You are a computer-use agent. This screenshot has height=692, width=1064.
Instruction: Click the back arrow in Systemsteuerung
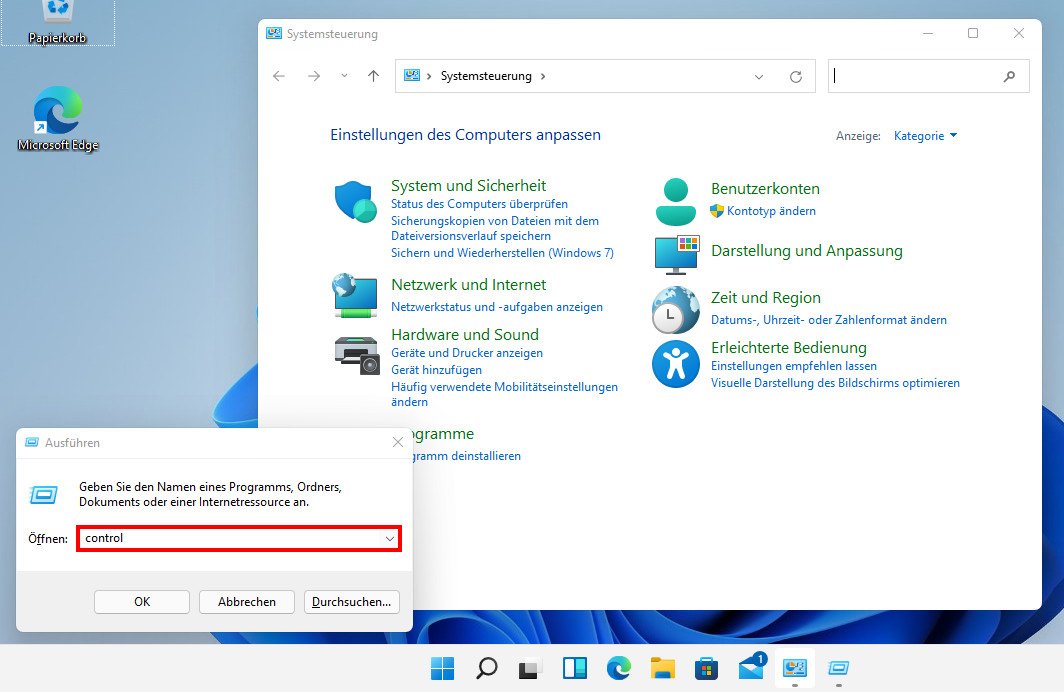(x=280, y=76)
